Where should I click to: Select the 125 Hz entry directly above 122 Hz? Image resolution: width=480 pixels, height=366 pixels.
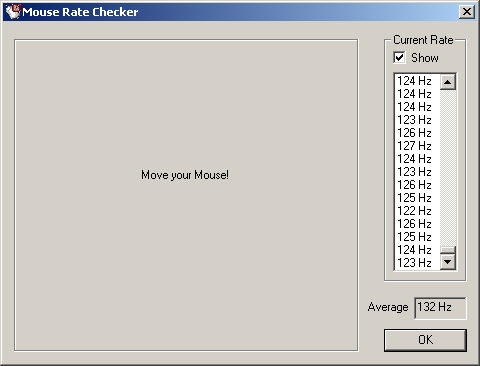pyautogui.click(x=414, y=198)
